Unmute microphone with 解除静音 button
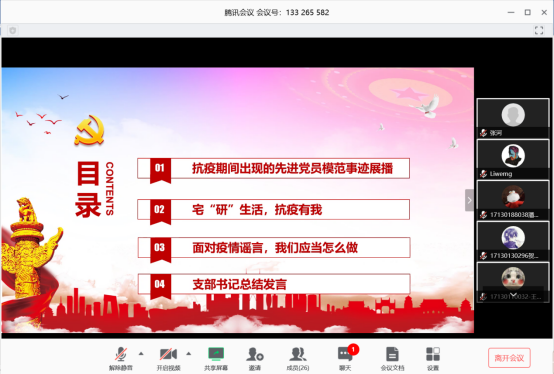 121,358
